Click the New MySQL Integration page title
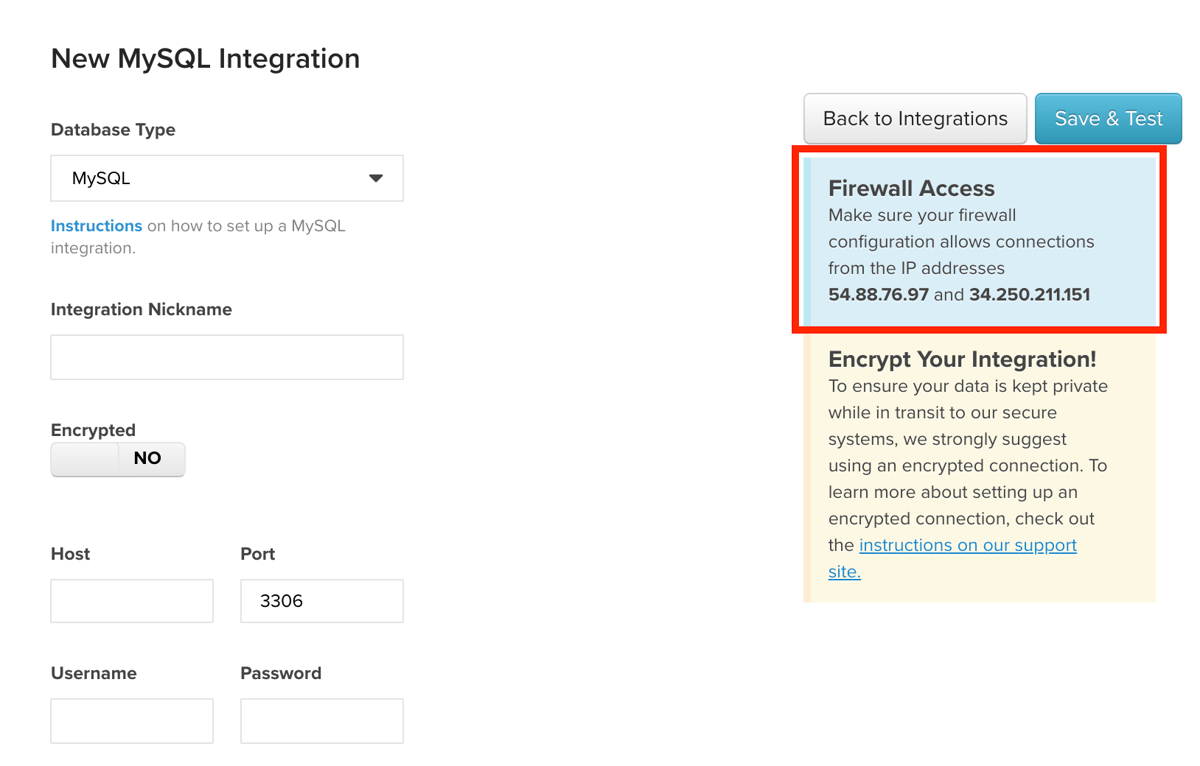Viewport: 1200px width, 766px height. [x=204, y=58]
